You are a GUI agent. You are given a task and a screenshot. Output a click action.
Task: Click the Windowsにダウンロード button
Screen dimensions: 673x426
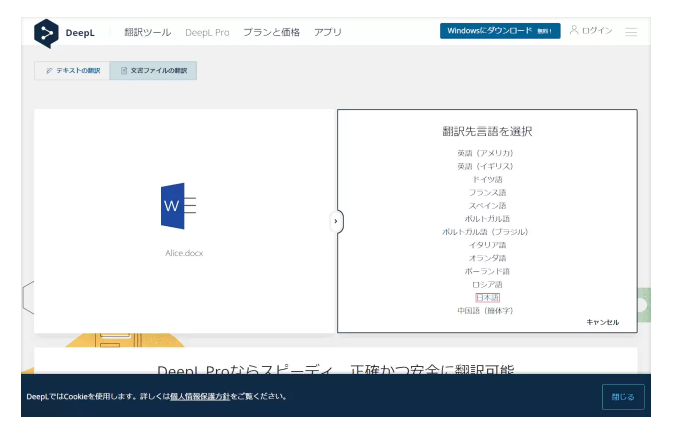[499, 31]
